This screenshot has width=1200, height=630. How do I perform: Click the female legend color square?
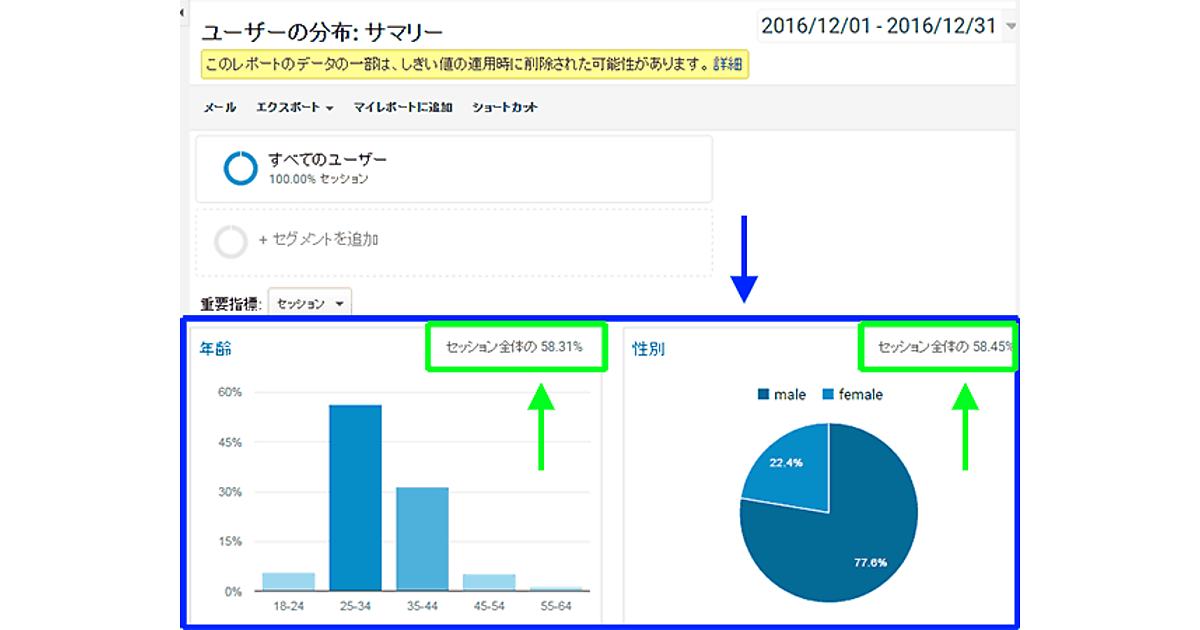tap(829, 395)
